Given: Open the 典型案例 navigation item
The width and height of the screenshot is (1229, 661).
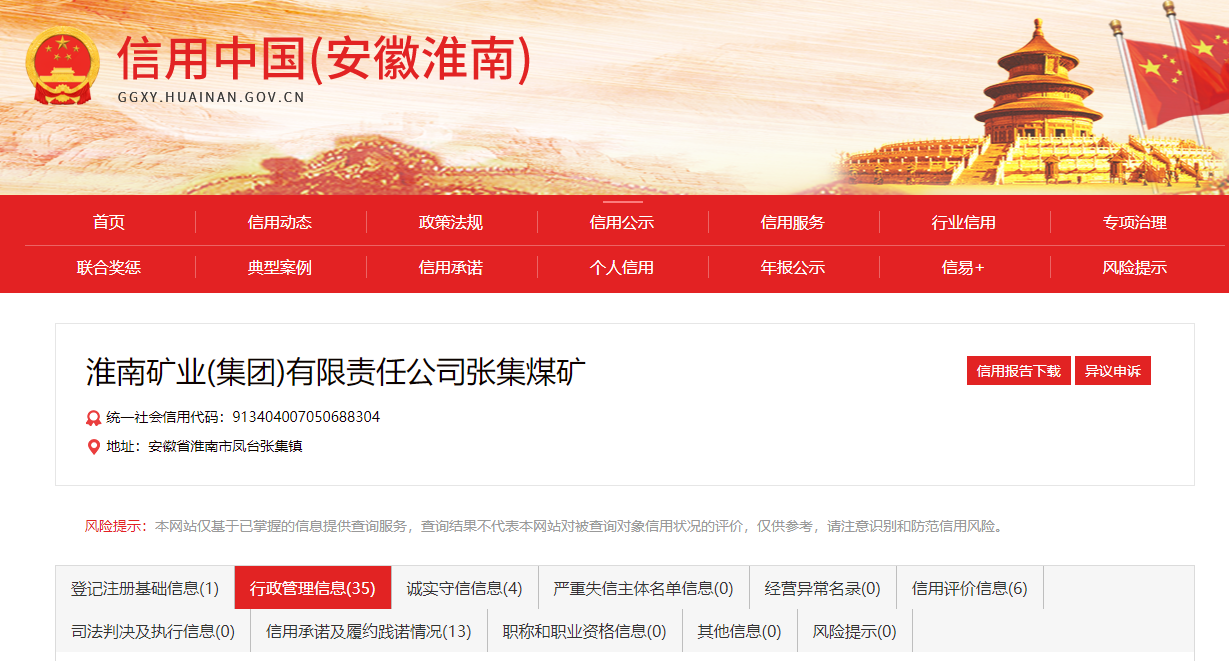Looking at the screenshot, I should coord(280,267).
